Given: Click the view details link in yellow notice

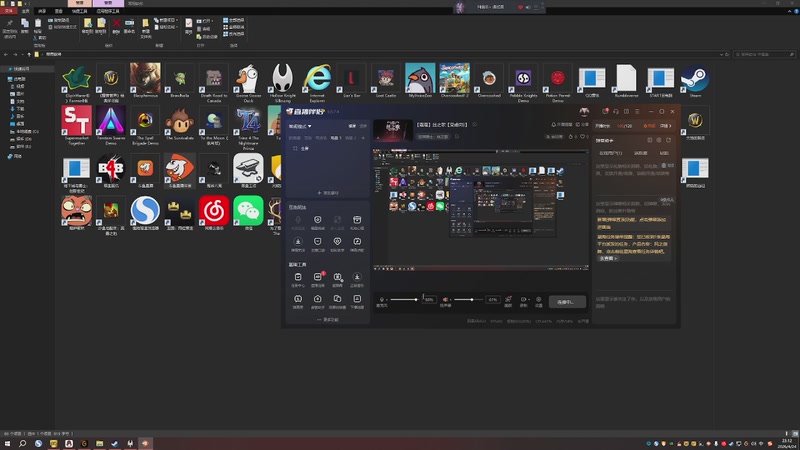Looking at the screenshot, I should (608, 258).
